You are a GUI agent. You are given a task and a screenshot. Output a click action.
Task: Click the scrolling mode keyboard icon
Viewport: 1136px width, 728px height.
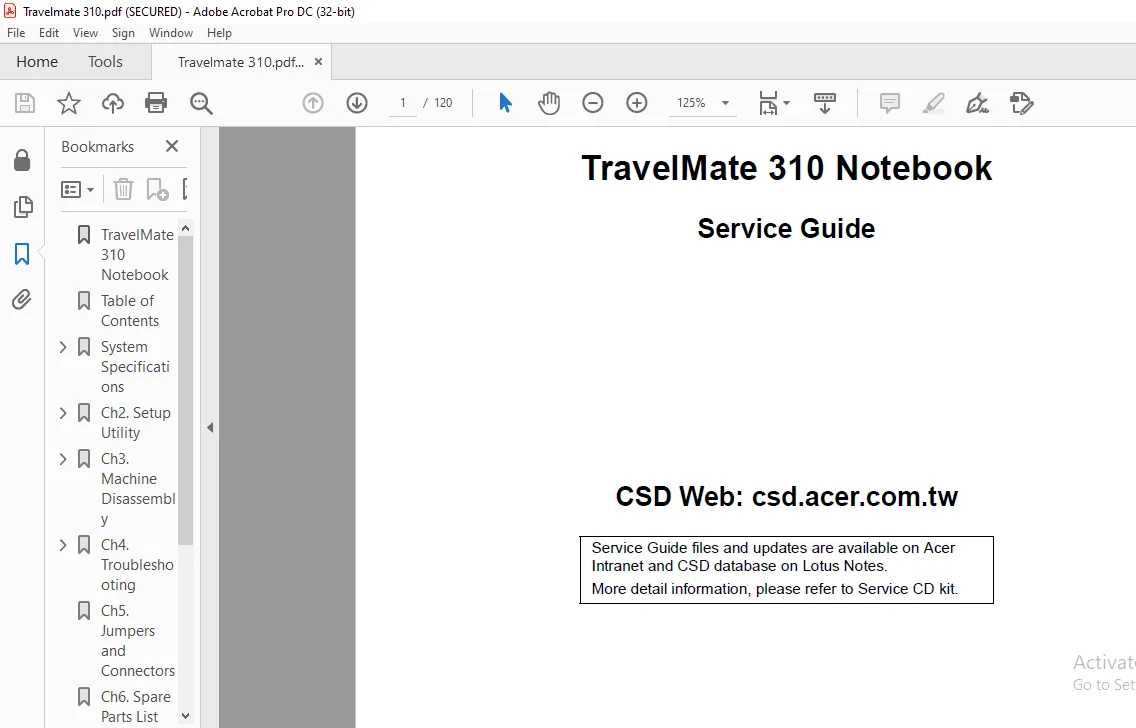pos(824,103)
